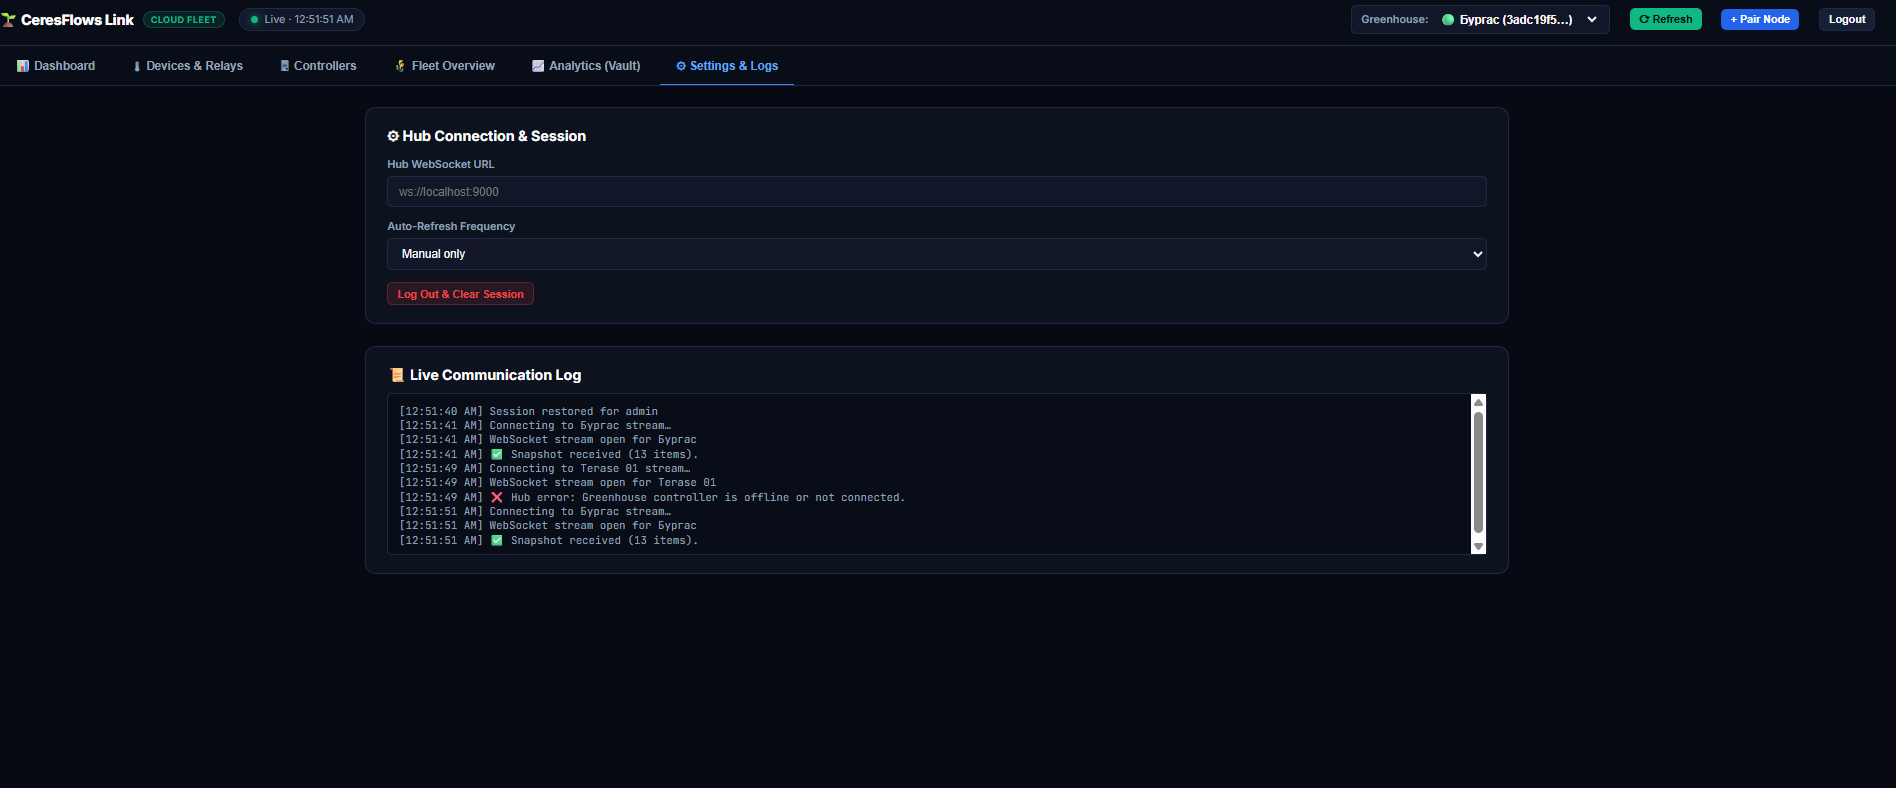Click the Hub WebSocket URL input field
Viewport: 1896px width, 788px height.
click(937, 192)
